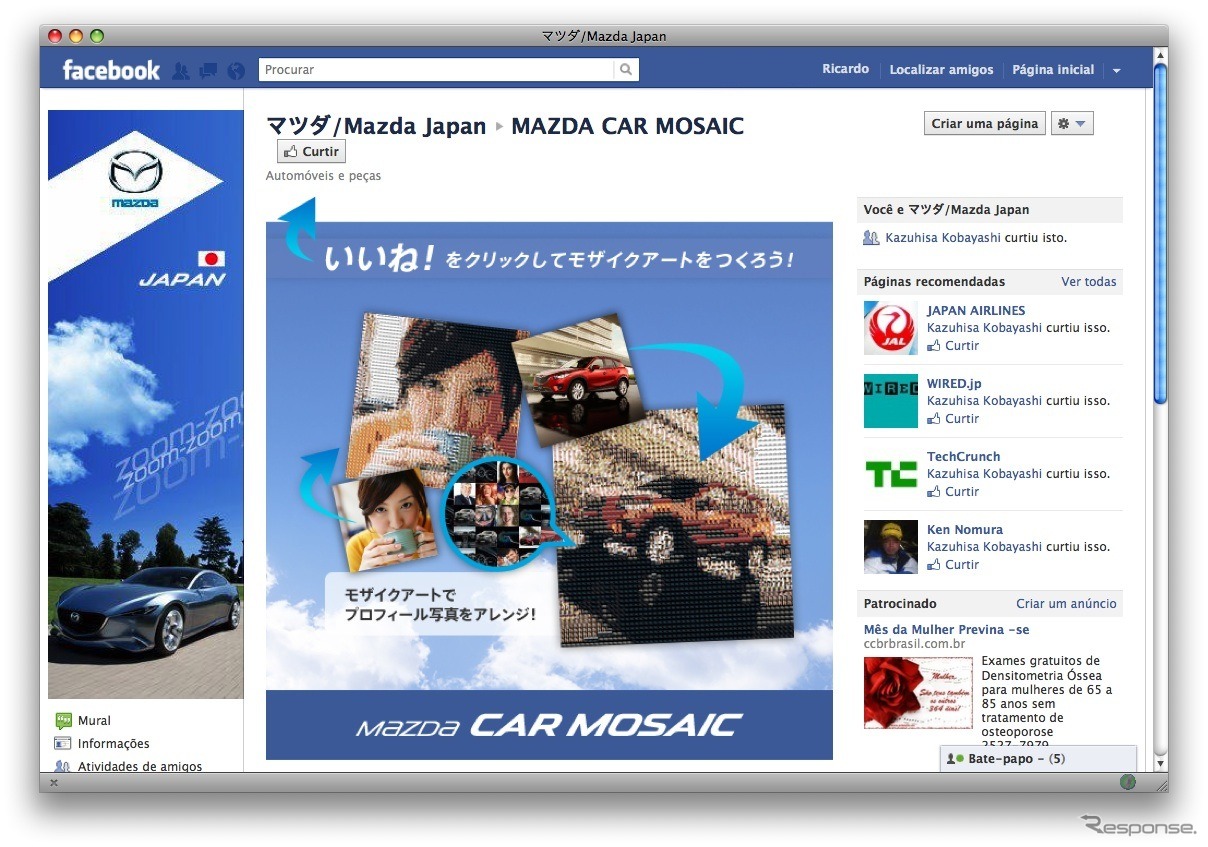The image size is (1208, 847).
Task: Open JAPAN AIRLINES page link
Action: tap(975, 311)
